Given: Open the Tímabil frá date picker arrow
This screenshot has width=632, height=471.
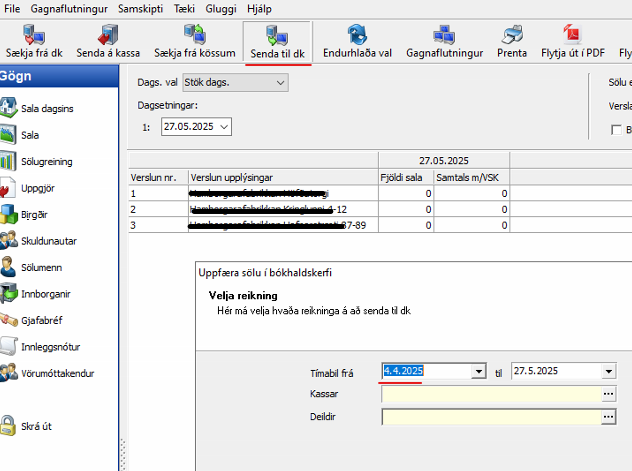Looking at the screenshot, I should tap(478, 372).
